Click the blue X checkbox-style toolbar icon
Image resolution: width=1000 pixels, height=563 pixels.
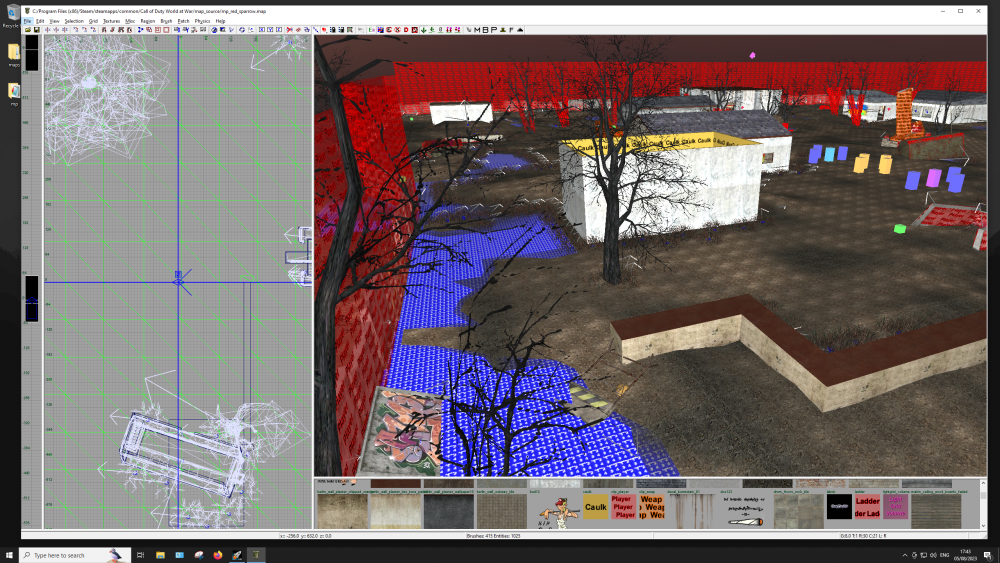(x=261, y=29)
